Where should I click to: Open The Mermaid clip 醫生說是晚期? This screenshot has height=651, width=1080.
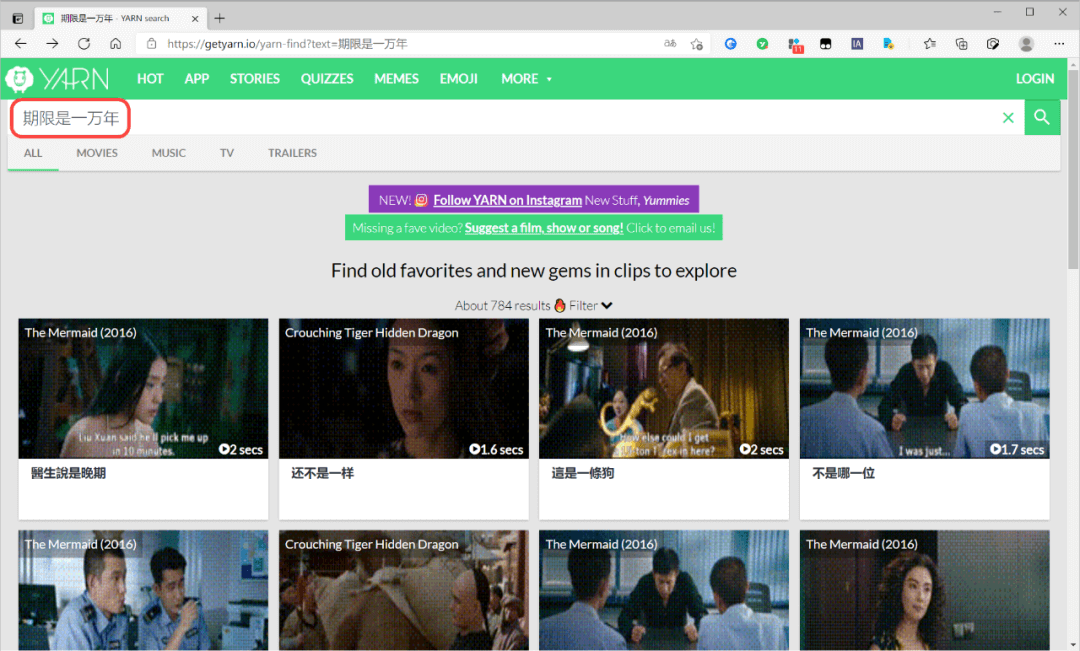tap(143, 389)
